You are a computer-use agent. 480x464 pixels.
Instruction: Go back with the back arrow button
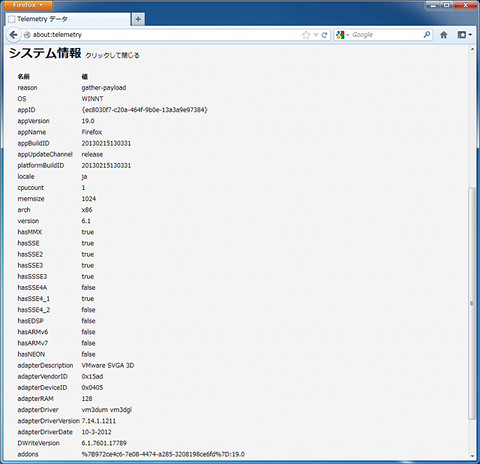(x=13, y=35)
